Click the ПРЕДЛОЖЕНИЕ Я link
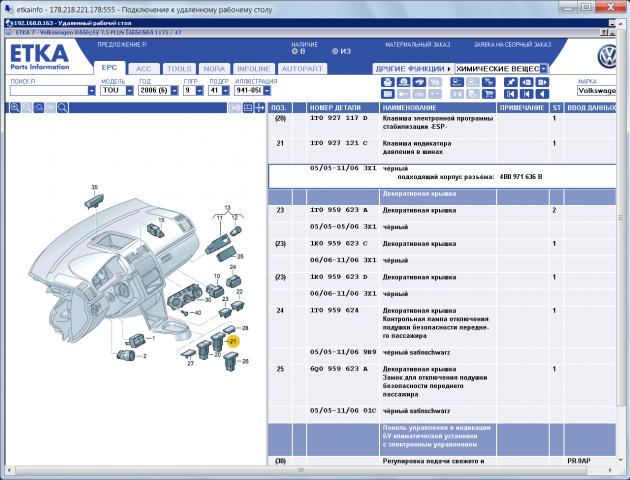This screenshot has height=480, width=630. click(x=122, y=45)
